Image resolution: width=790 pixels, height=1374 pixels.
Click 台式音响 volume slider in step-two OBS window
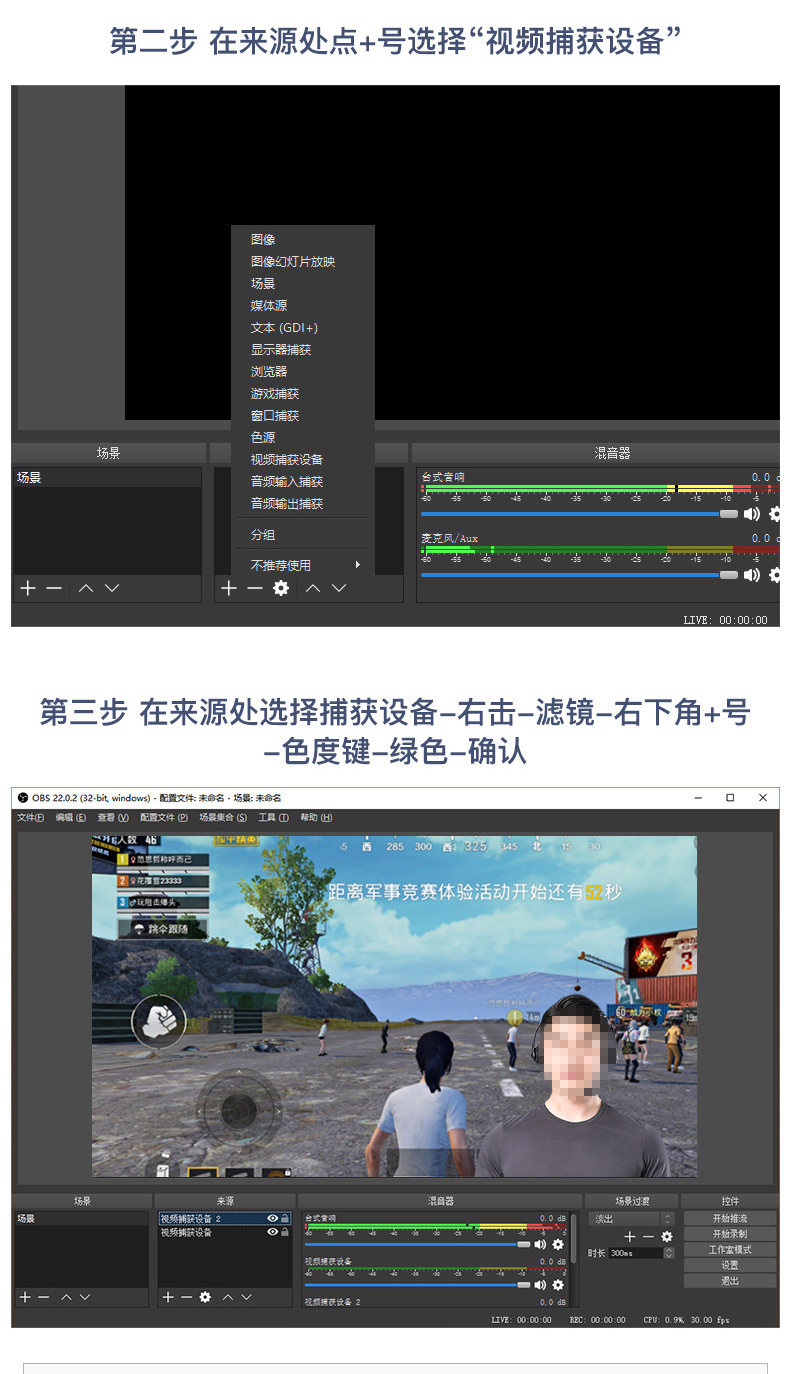pyautogui.click(x=579, y=514)
